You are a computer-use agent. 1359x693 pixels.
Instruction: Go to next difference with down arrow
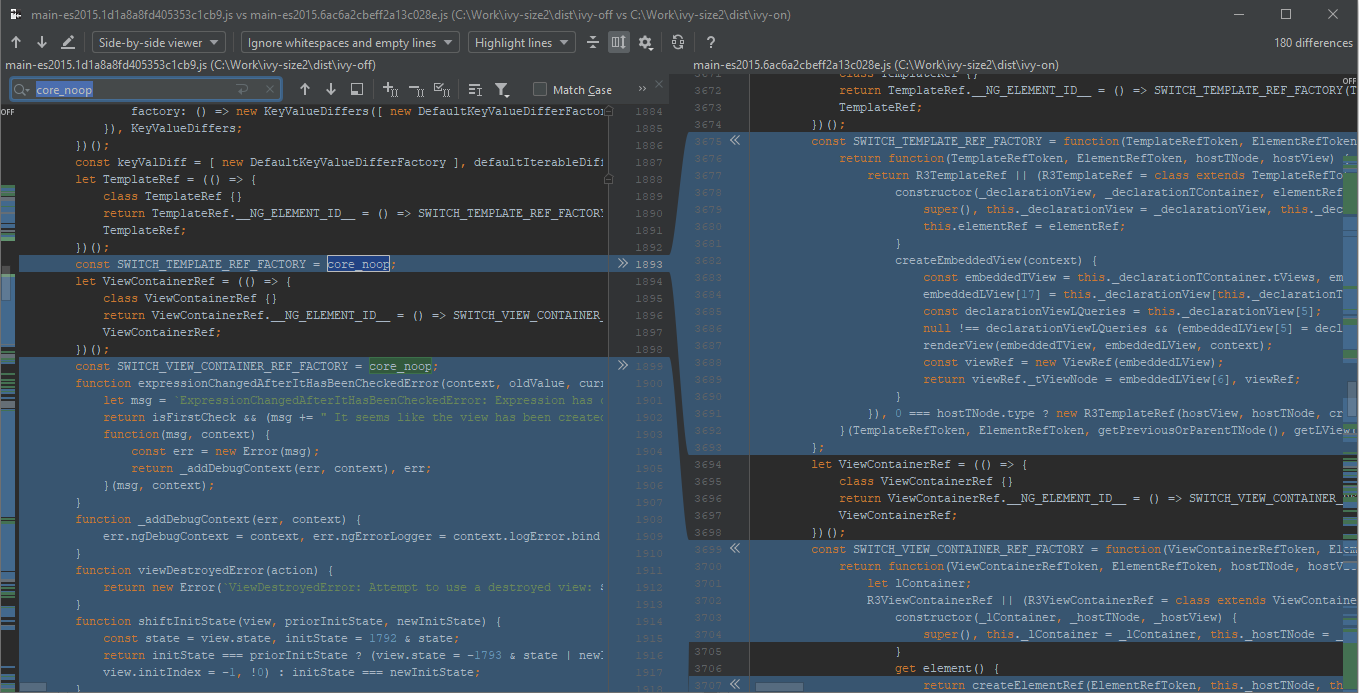pos(42,43)
